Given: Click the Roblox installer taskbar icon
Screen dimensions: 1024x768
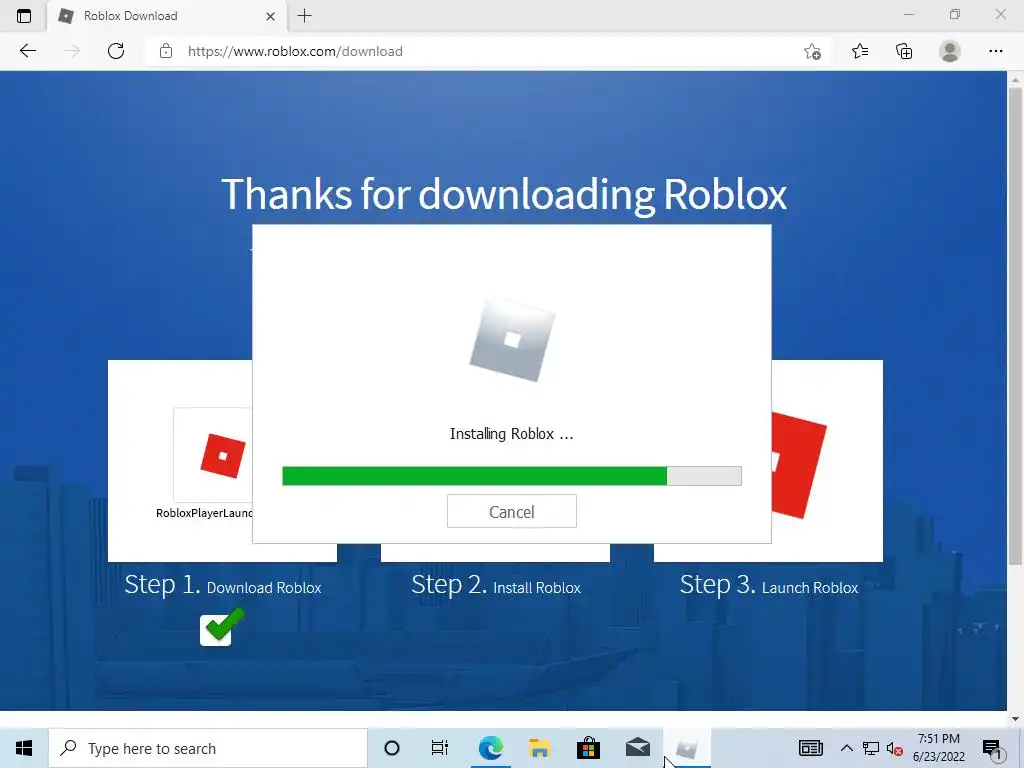Looking at the screenshot, I should click(x=687, y=748).
